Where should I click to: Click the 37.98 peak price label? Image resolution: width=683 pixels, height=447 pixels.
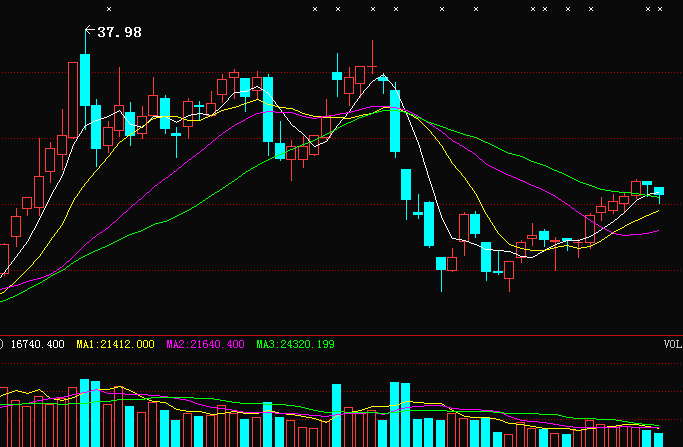[x=119, y=32]
